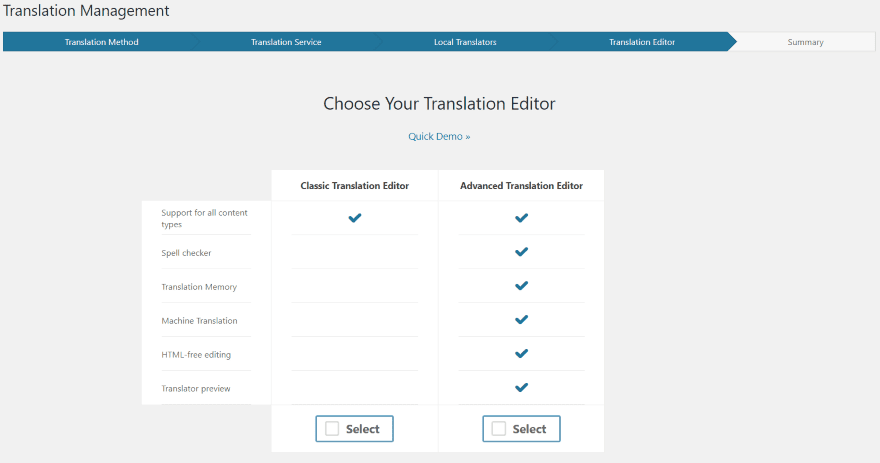
Task: Click the Machine Translation feature label
Action: [199, 321]
